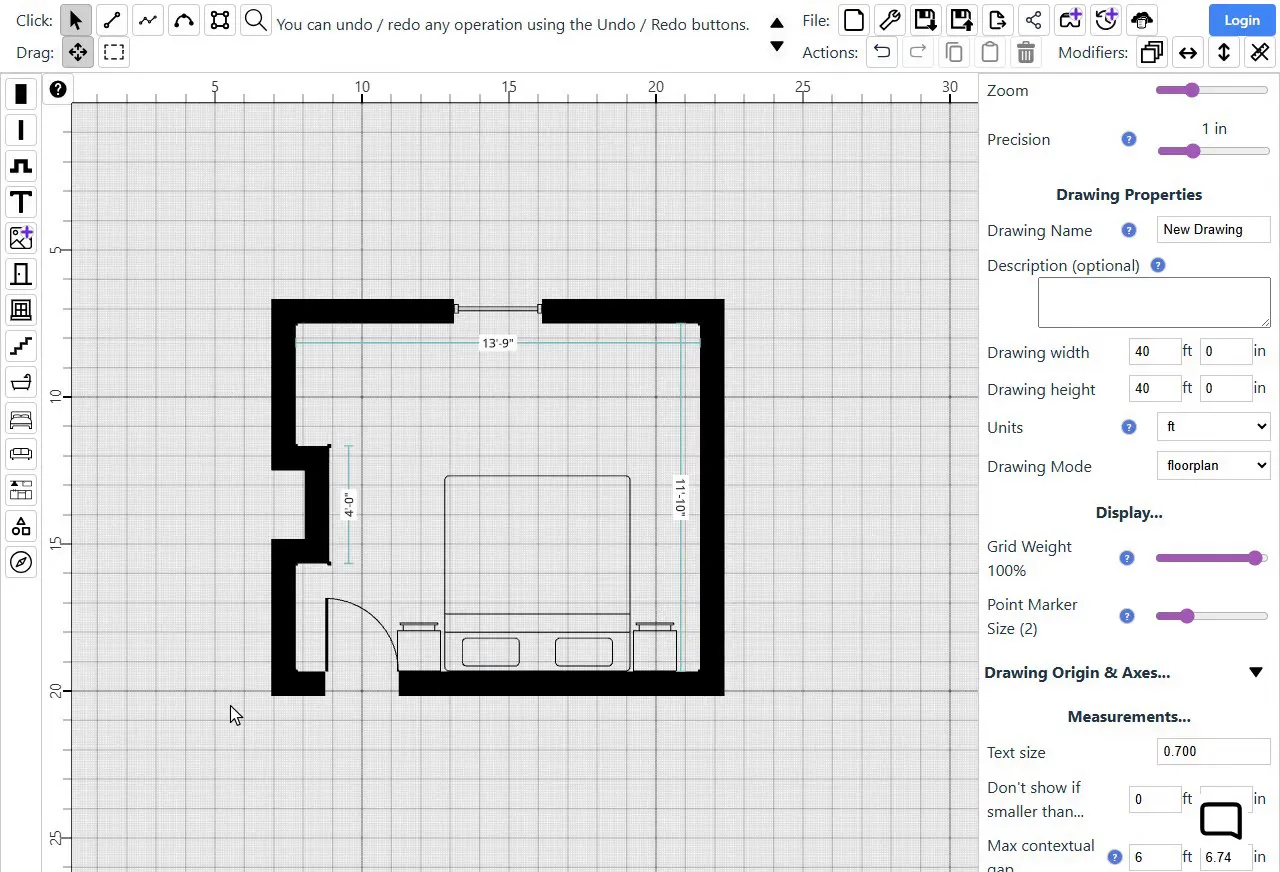
Task: Click the compass tool in sidebar
Action: click(x=21, y=562)
